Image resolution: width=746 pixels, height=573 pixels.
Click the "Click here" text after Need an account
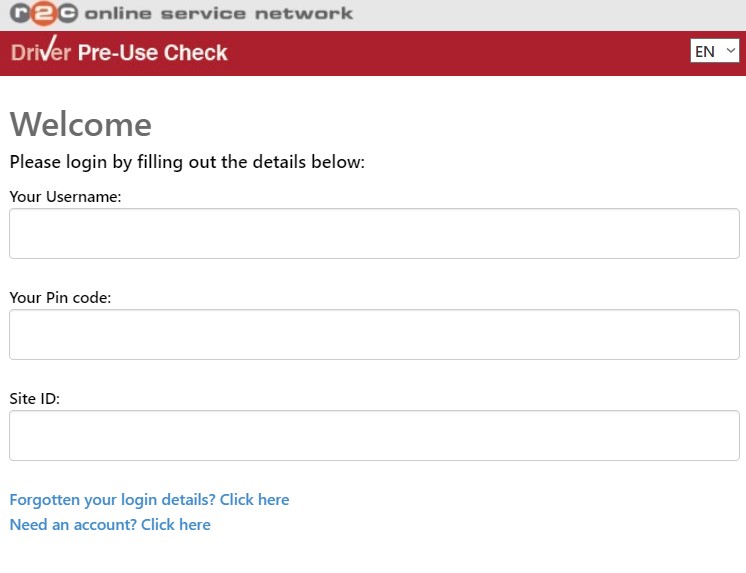(176, 525)
